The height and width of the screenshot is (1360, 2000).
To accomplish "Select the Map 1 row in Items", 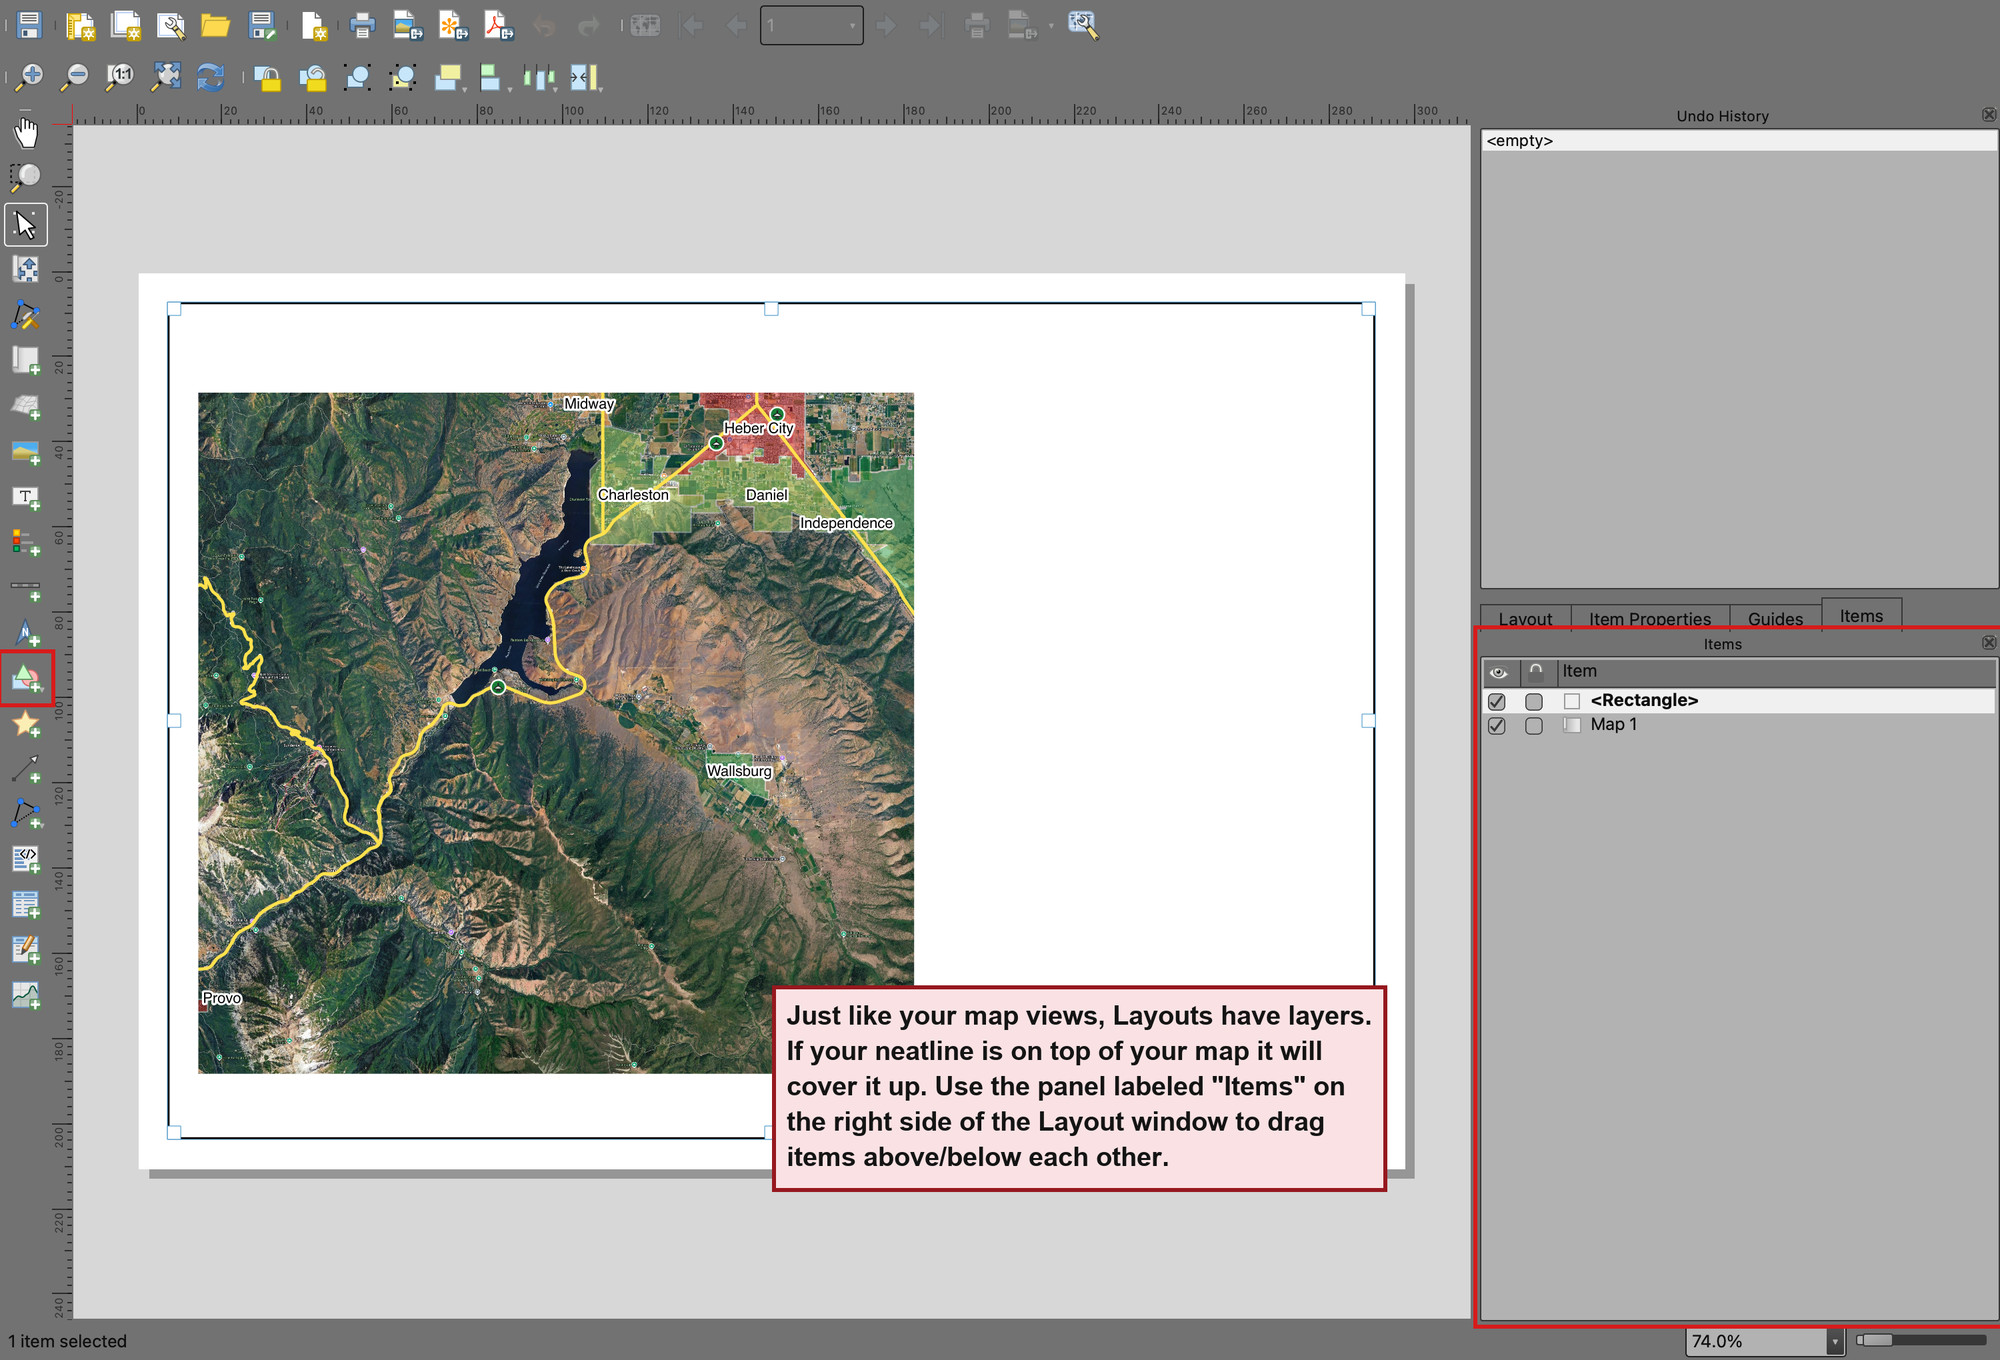I will (1739, 725).
